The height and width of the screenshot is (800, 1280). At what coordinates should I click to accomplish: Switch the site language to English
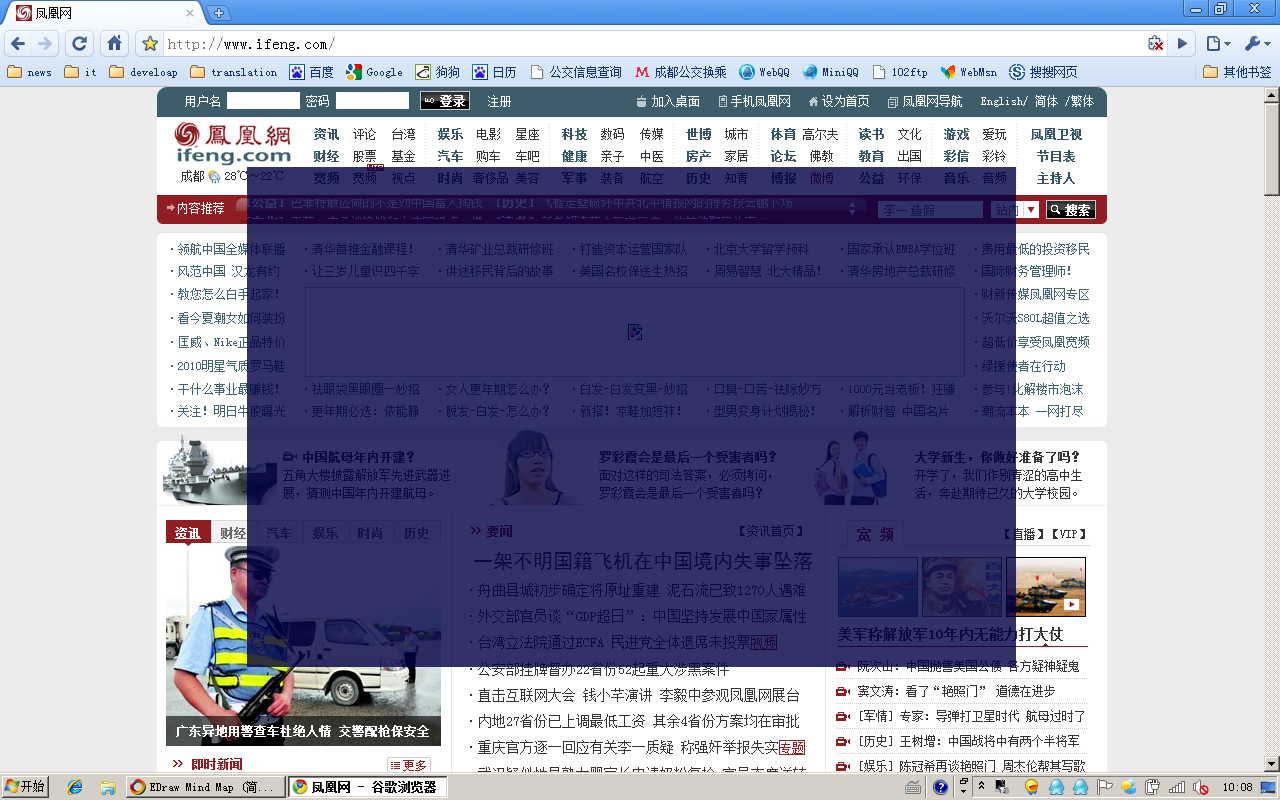1002,101
